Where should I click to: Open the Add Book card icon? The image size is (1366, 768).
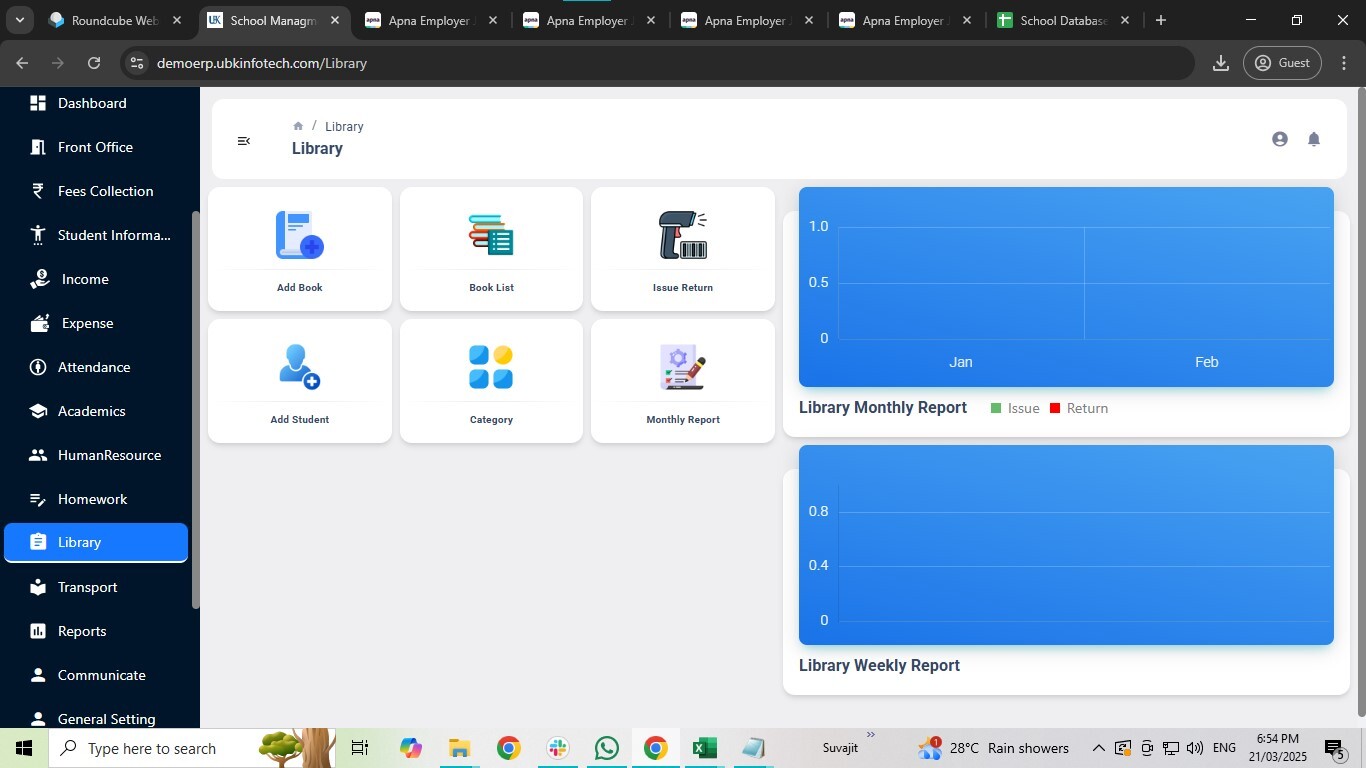(x=300, y=235)
